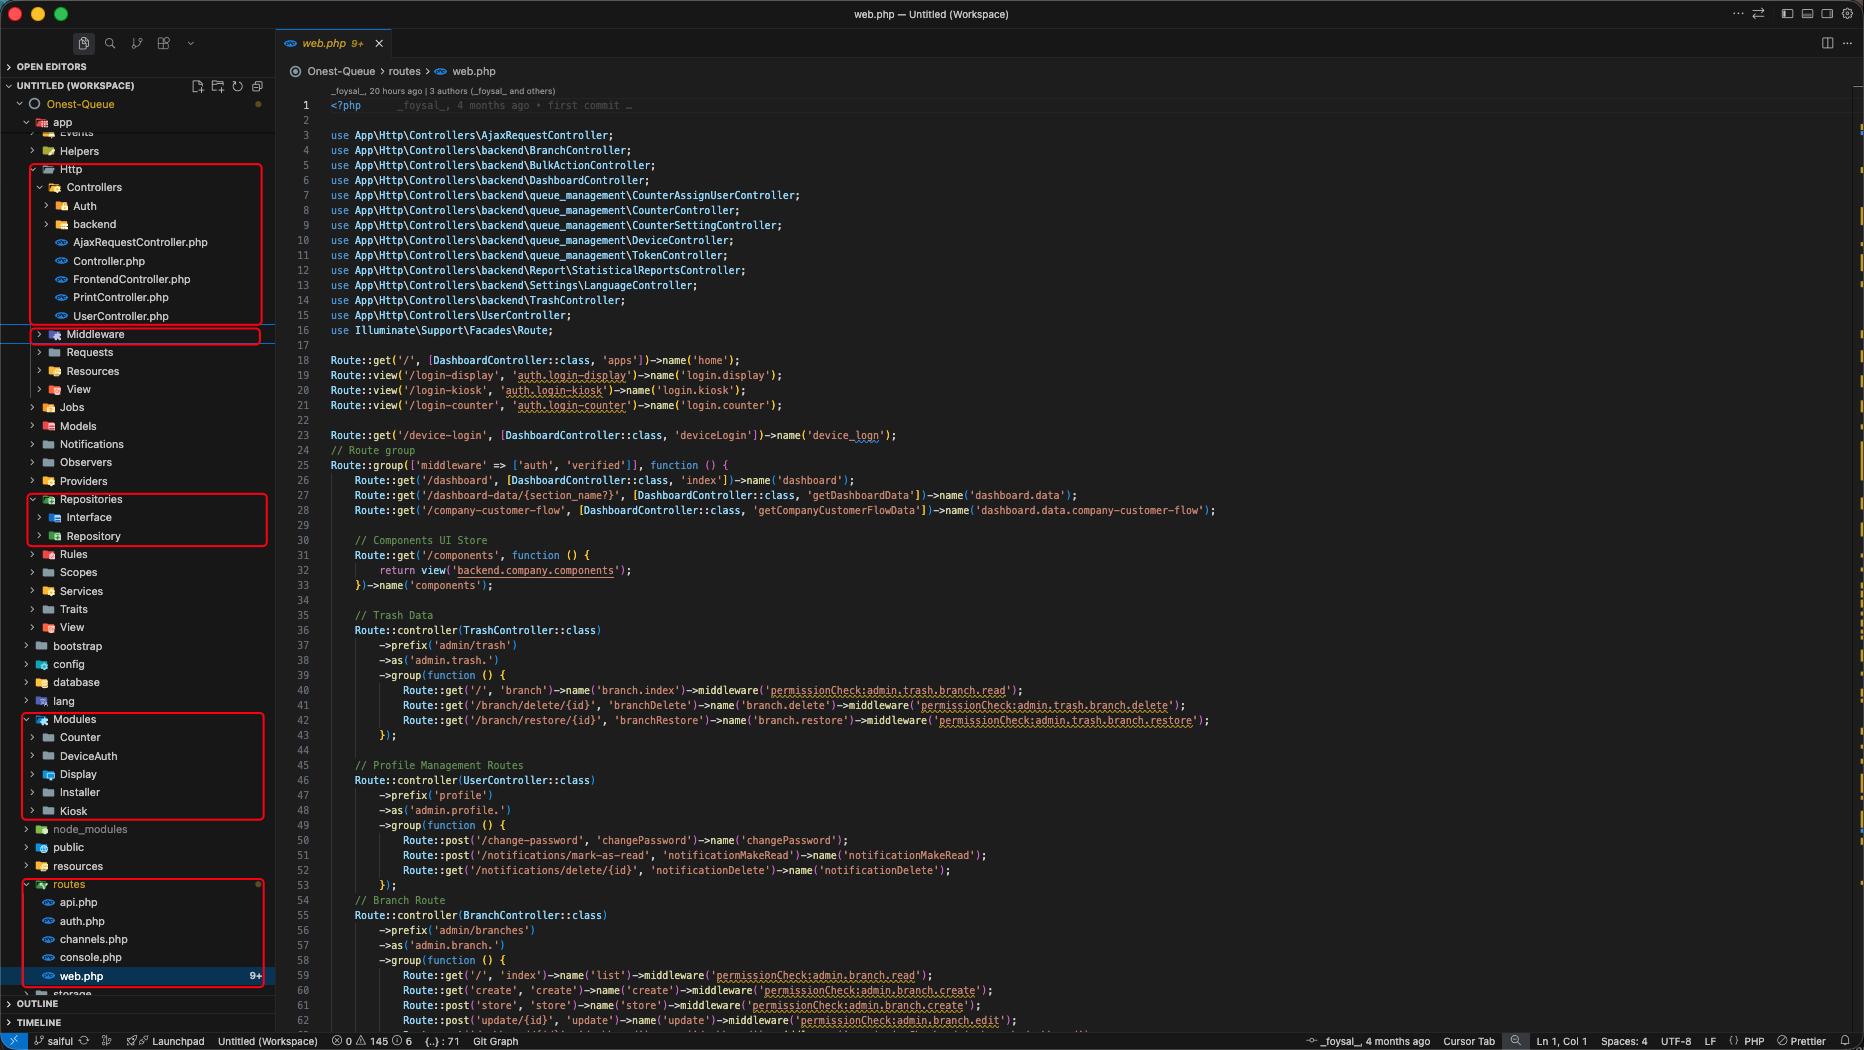Click the saiful git branch indicator

pos(53,1041)
